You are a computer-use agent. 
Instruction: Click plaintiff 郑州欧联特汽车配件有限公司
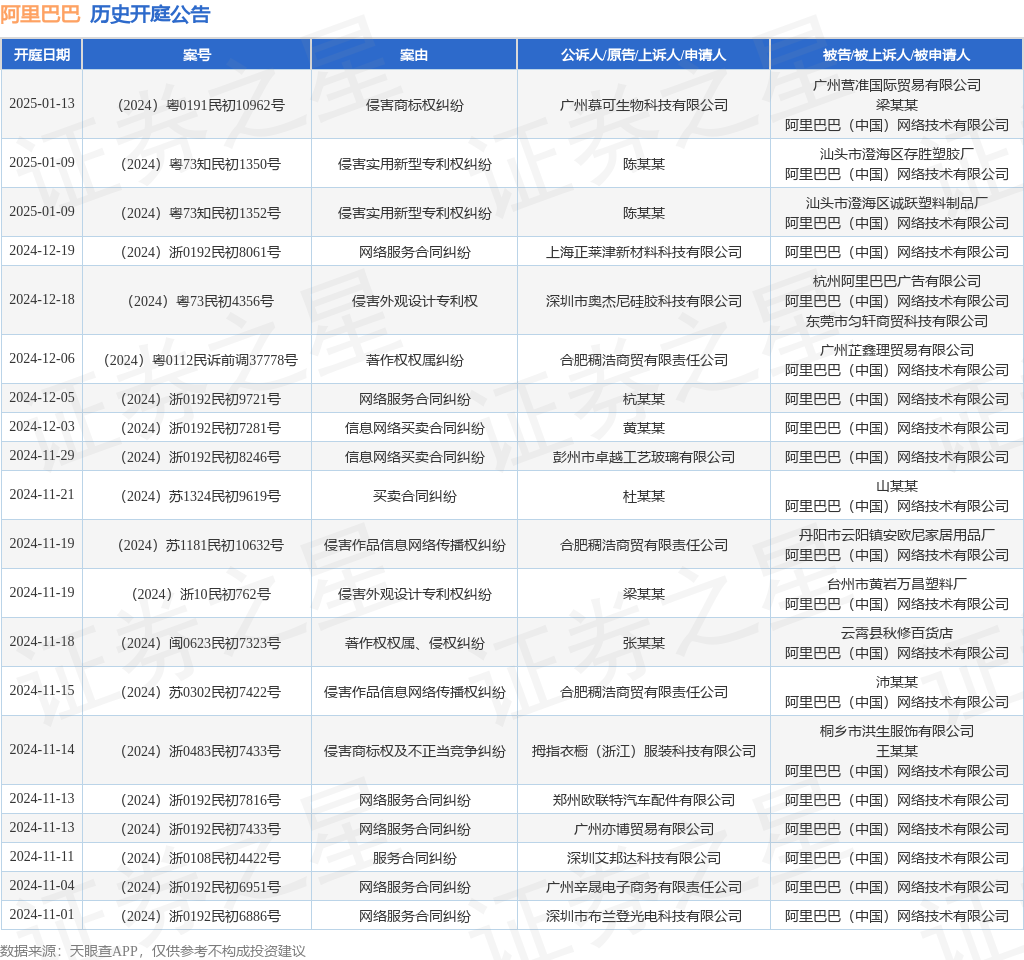click(643, 800)
